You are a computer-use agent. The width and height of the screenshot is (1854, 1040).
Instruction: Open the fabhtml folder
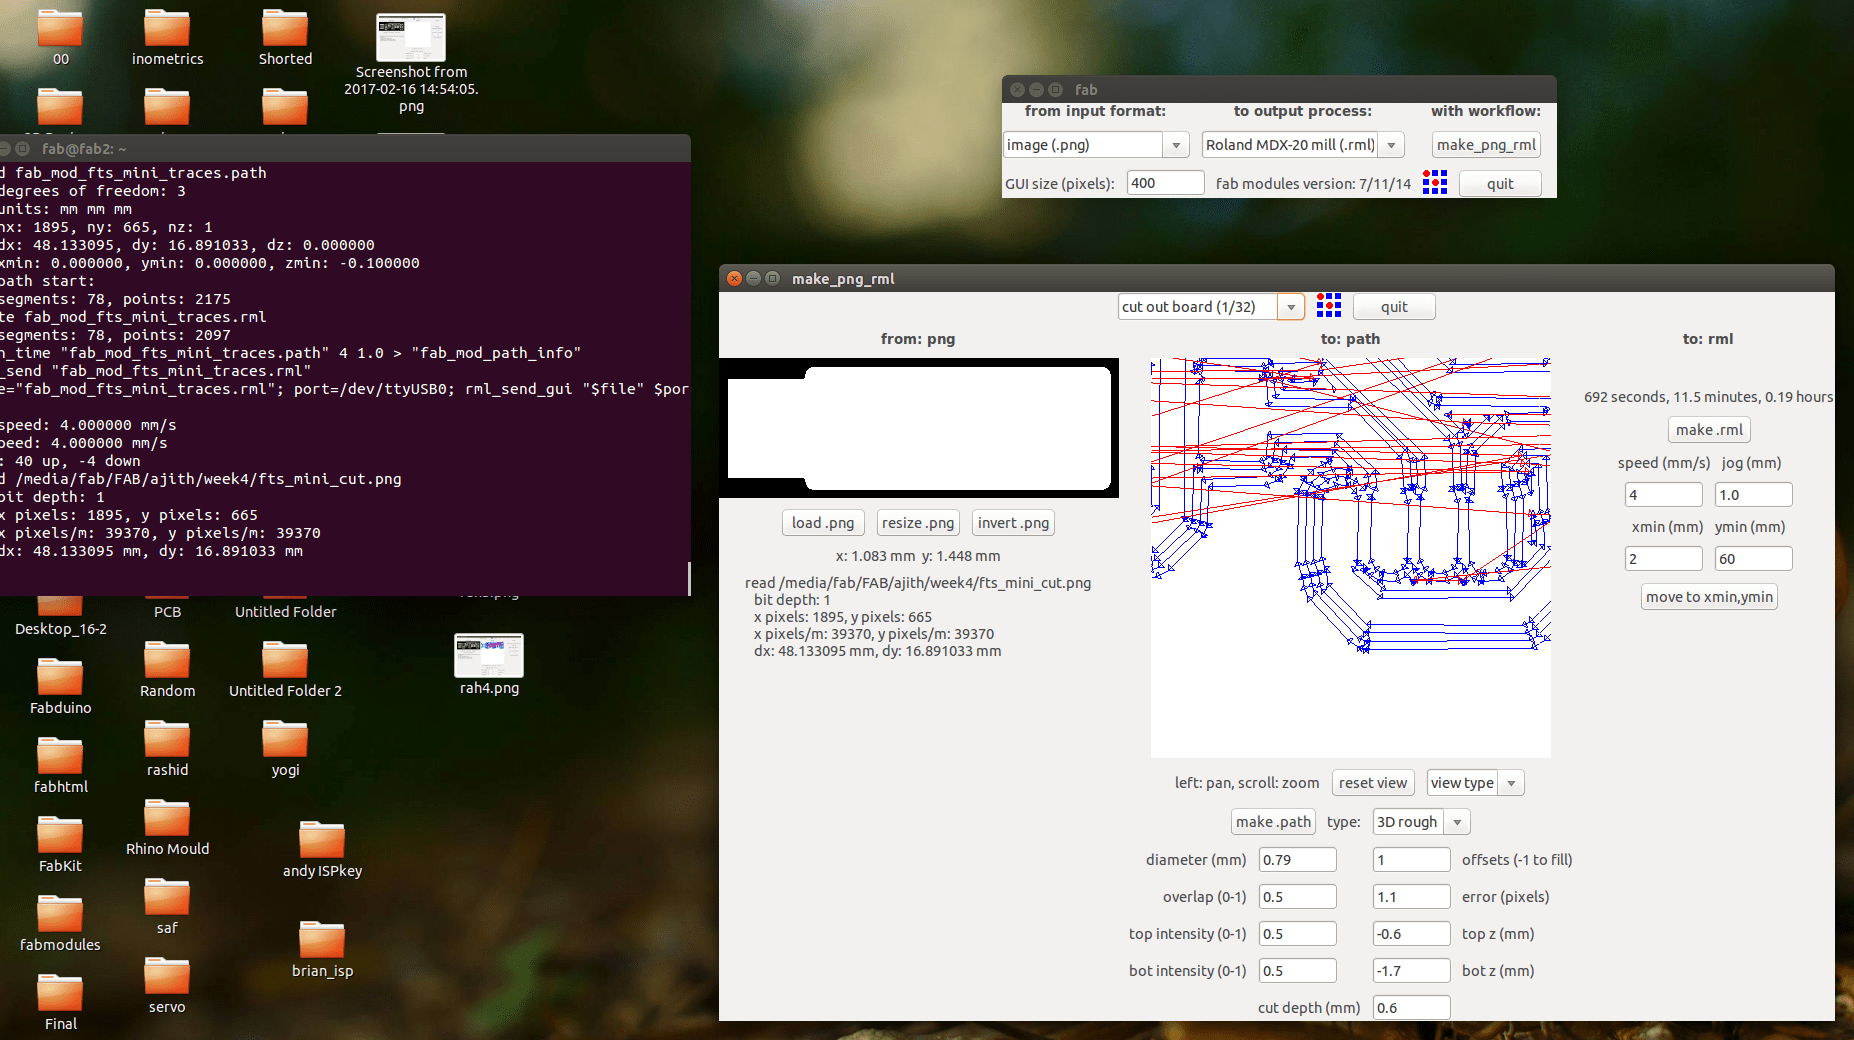pyautogui.click(x=60, y=765)
